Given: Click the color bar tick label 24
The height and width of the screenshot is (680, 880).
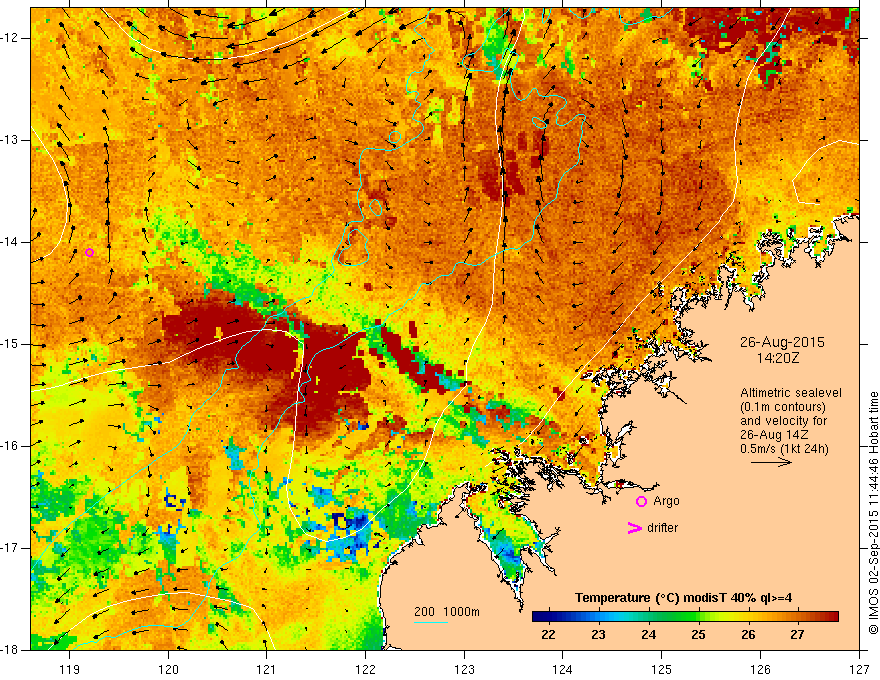Looking at the screenshot, I should [648, 635].
